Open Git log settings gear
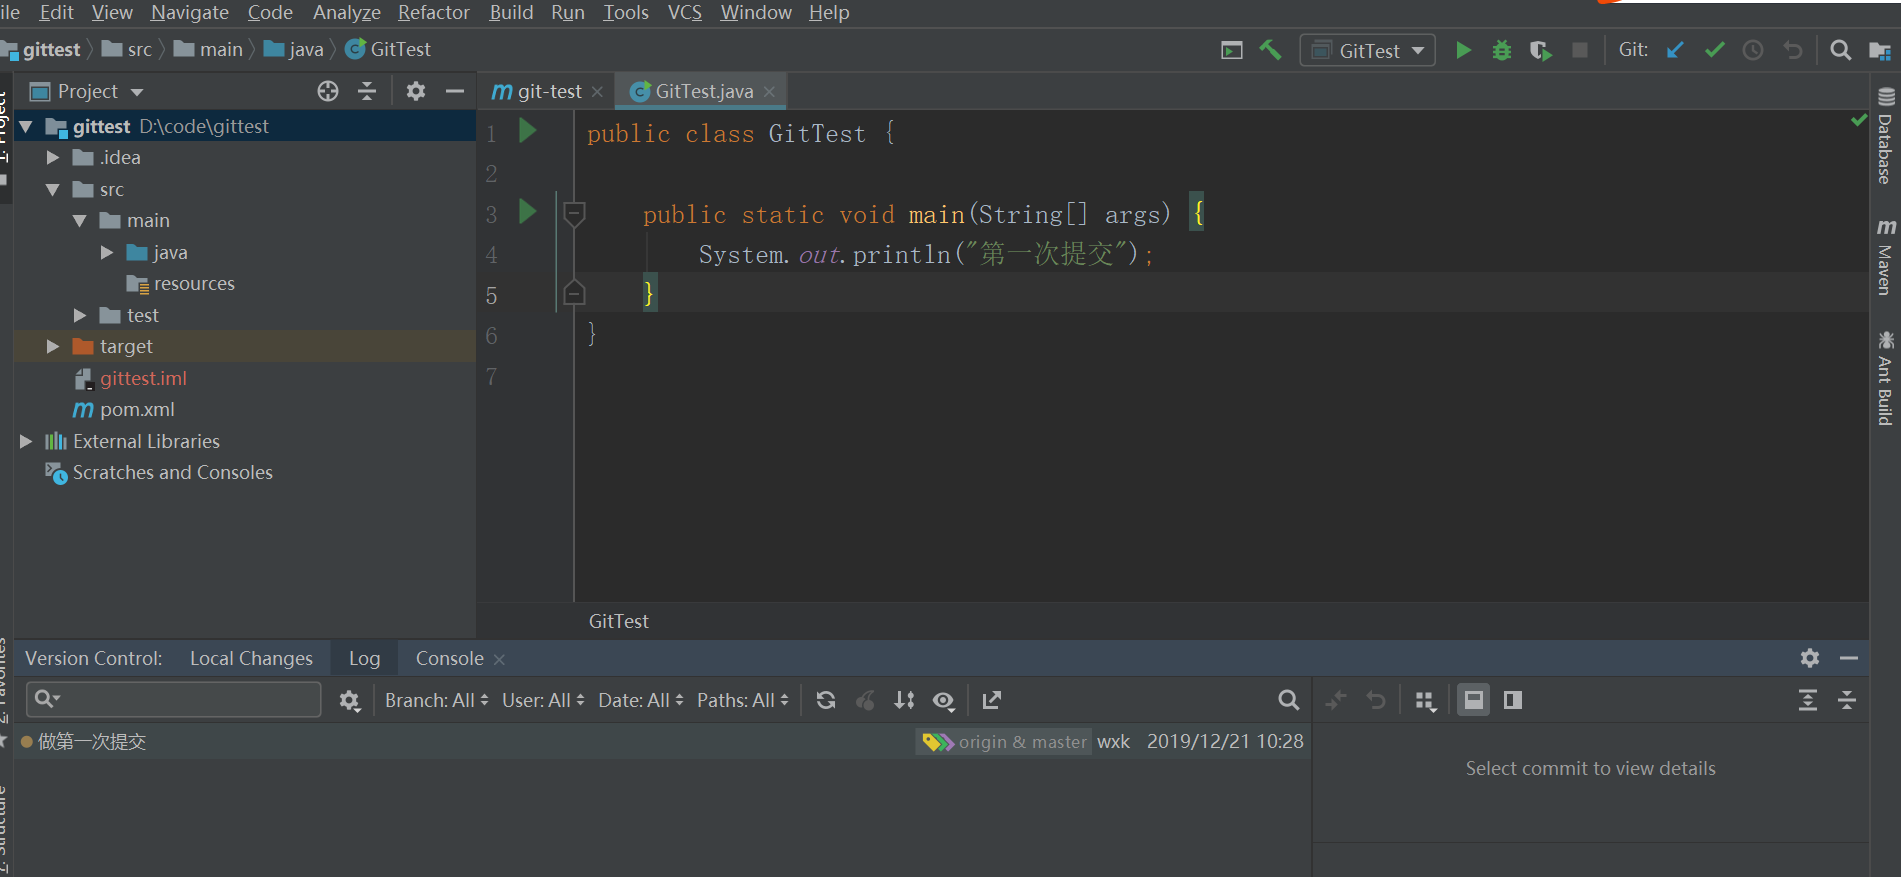The width and height of the screenshot is (1901, 877). 349,700
